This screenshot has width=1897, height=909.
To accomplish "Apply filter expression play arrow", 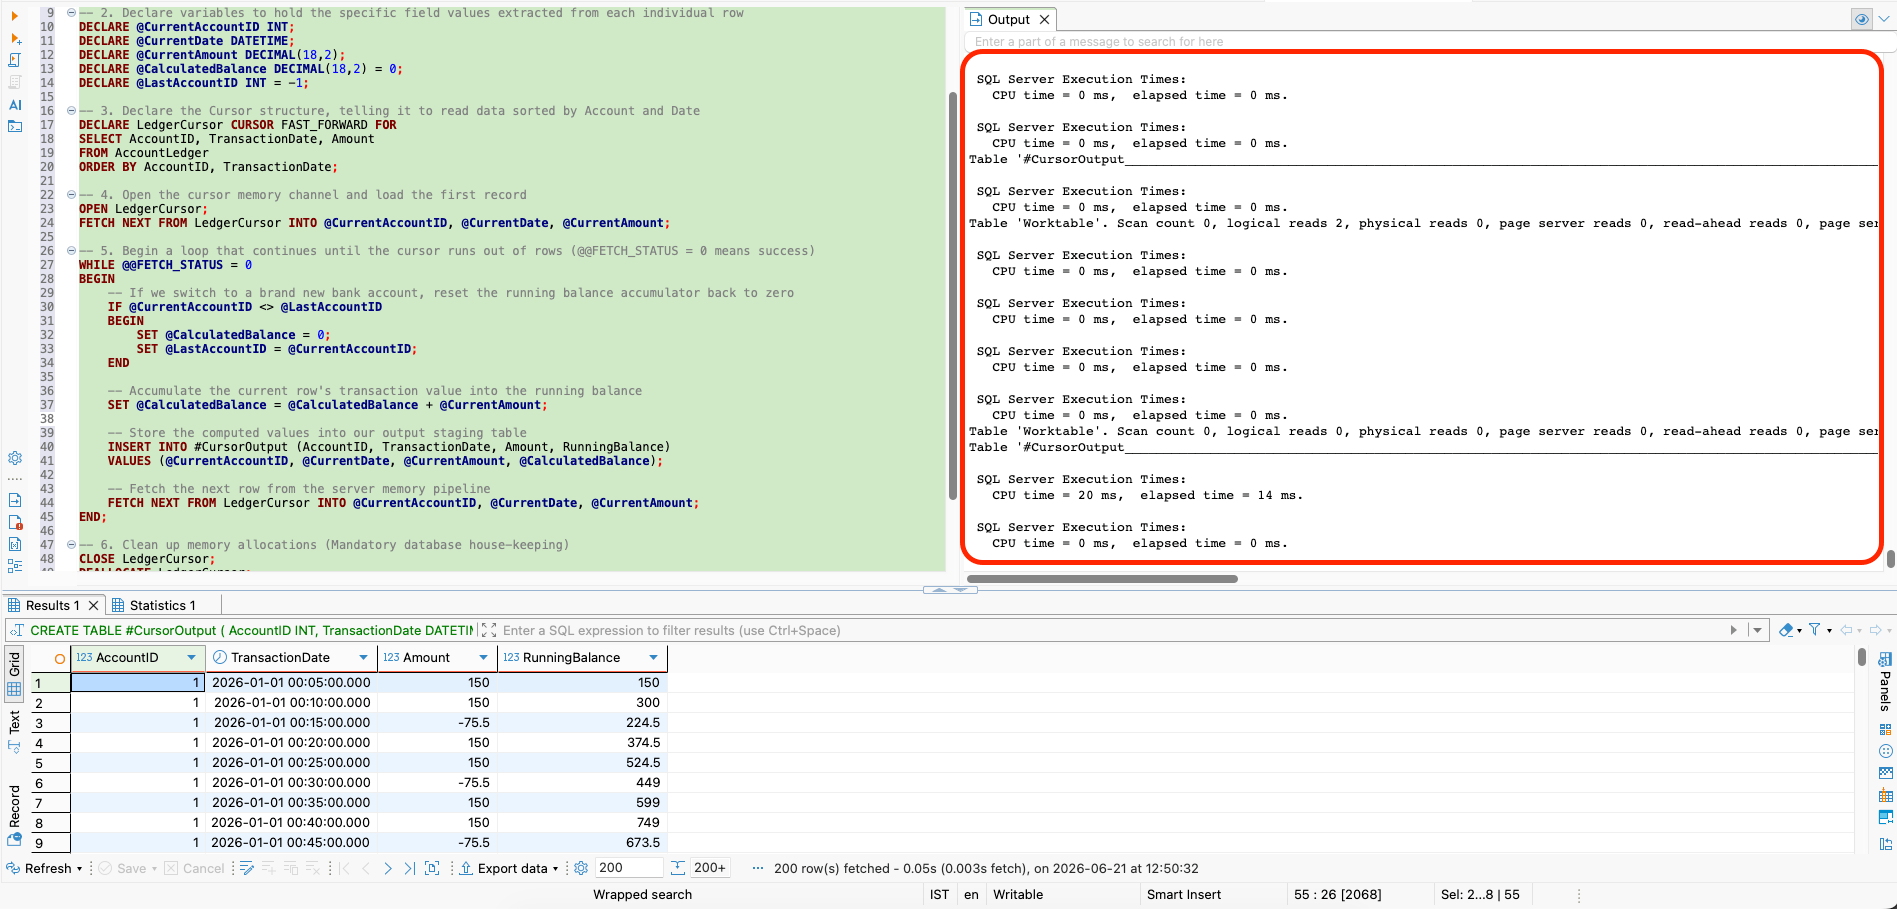I will click(1734, 630).
